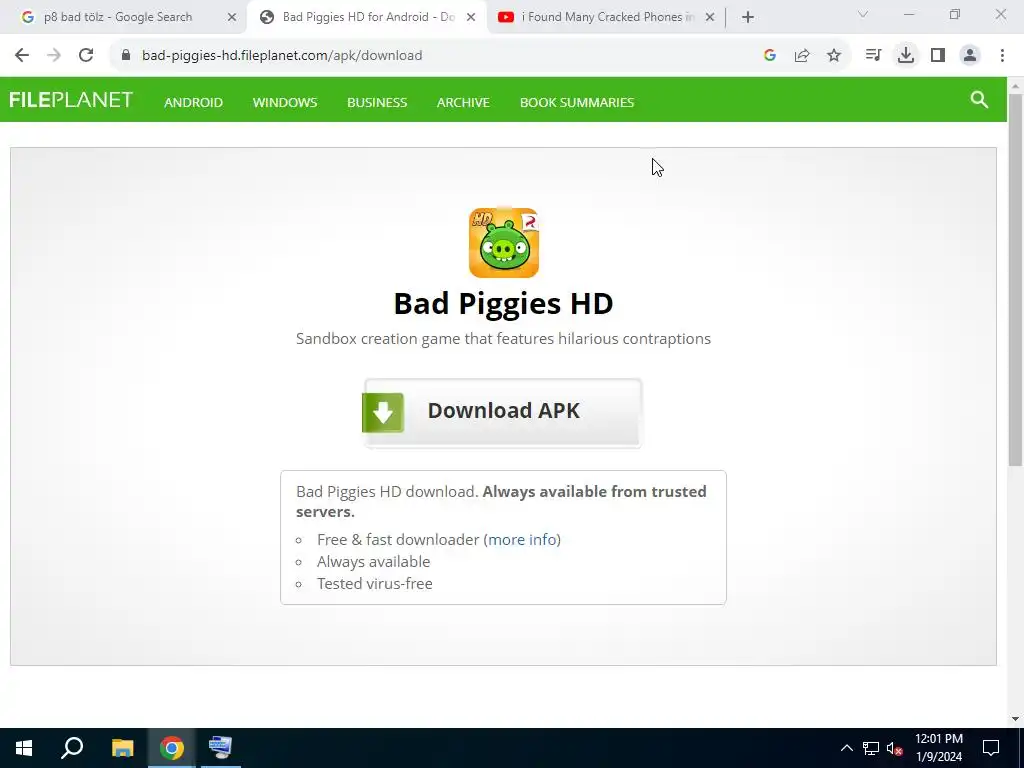Click the forward navigation arrow
The width and height of the screenshot is (1024, 768).
pyautogui.click(x=54, y=56)
